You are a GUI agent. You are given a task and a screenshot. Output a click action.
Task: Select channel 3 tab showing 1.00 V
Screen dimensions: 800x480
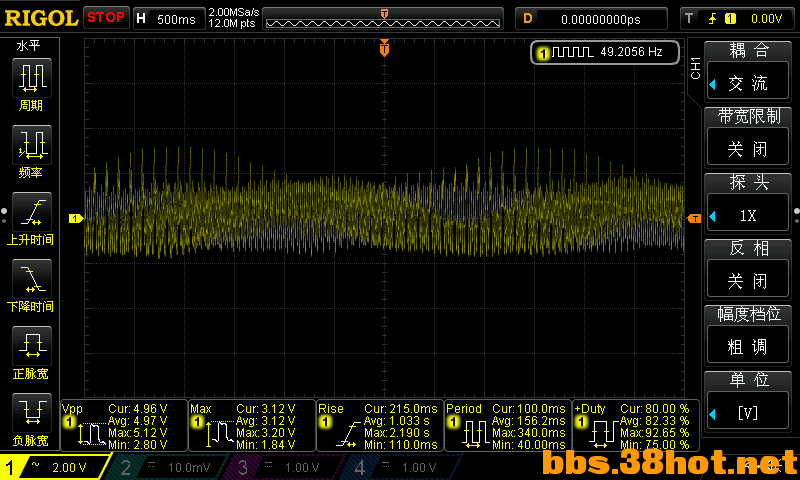click(x=286, y=467)
